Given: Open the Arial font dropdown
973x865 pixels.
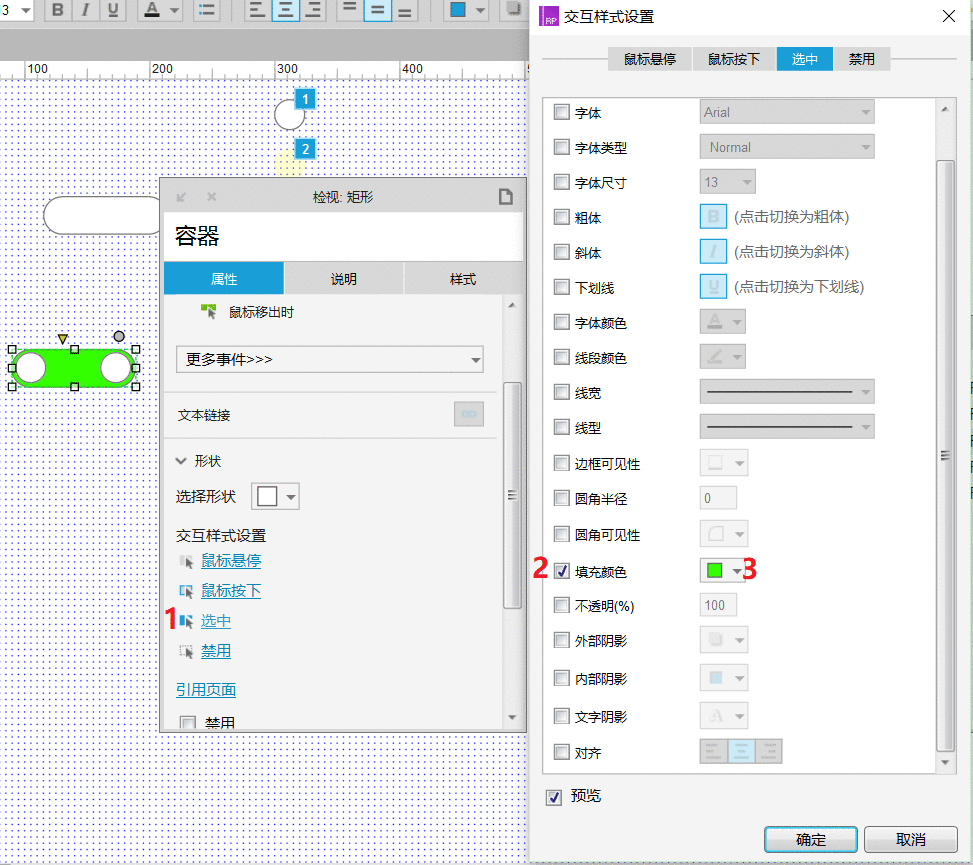Looking at the screenshot, I should (787, 112).
